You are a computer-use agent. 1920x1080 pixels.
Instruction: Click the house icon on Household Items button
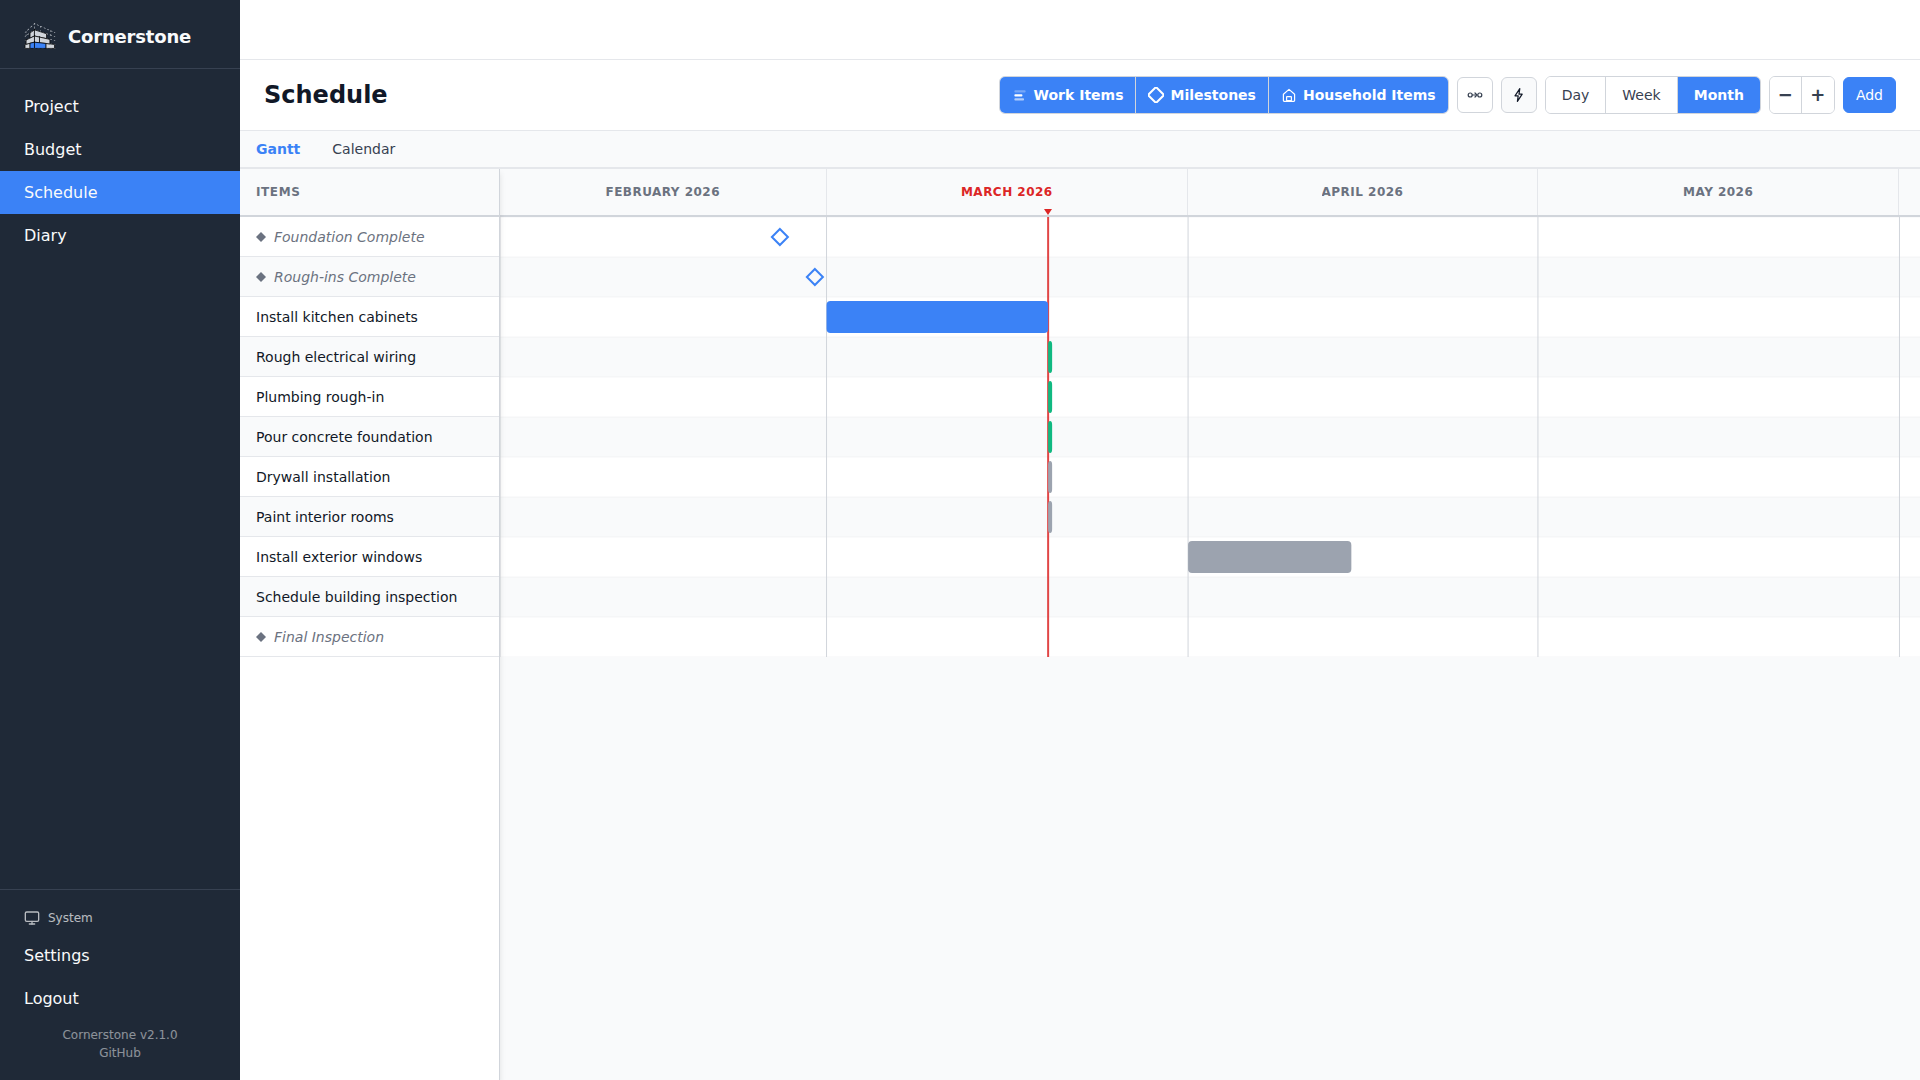[x=1290, y=95]
